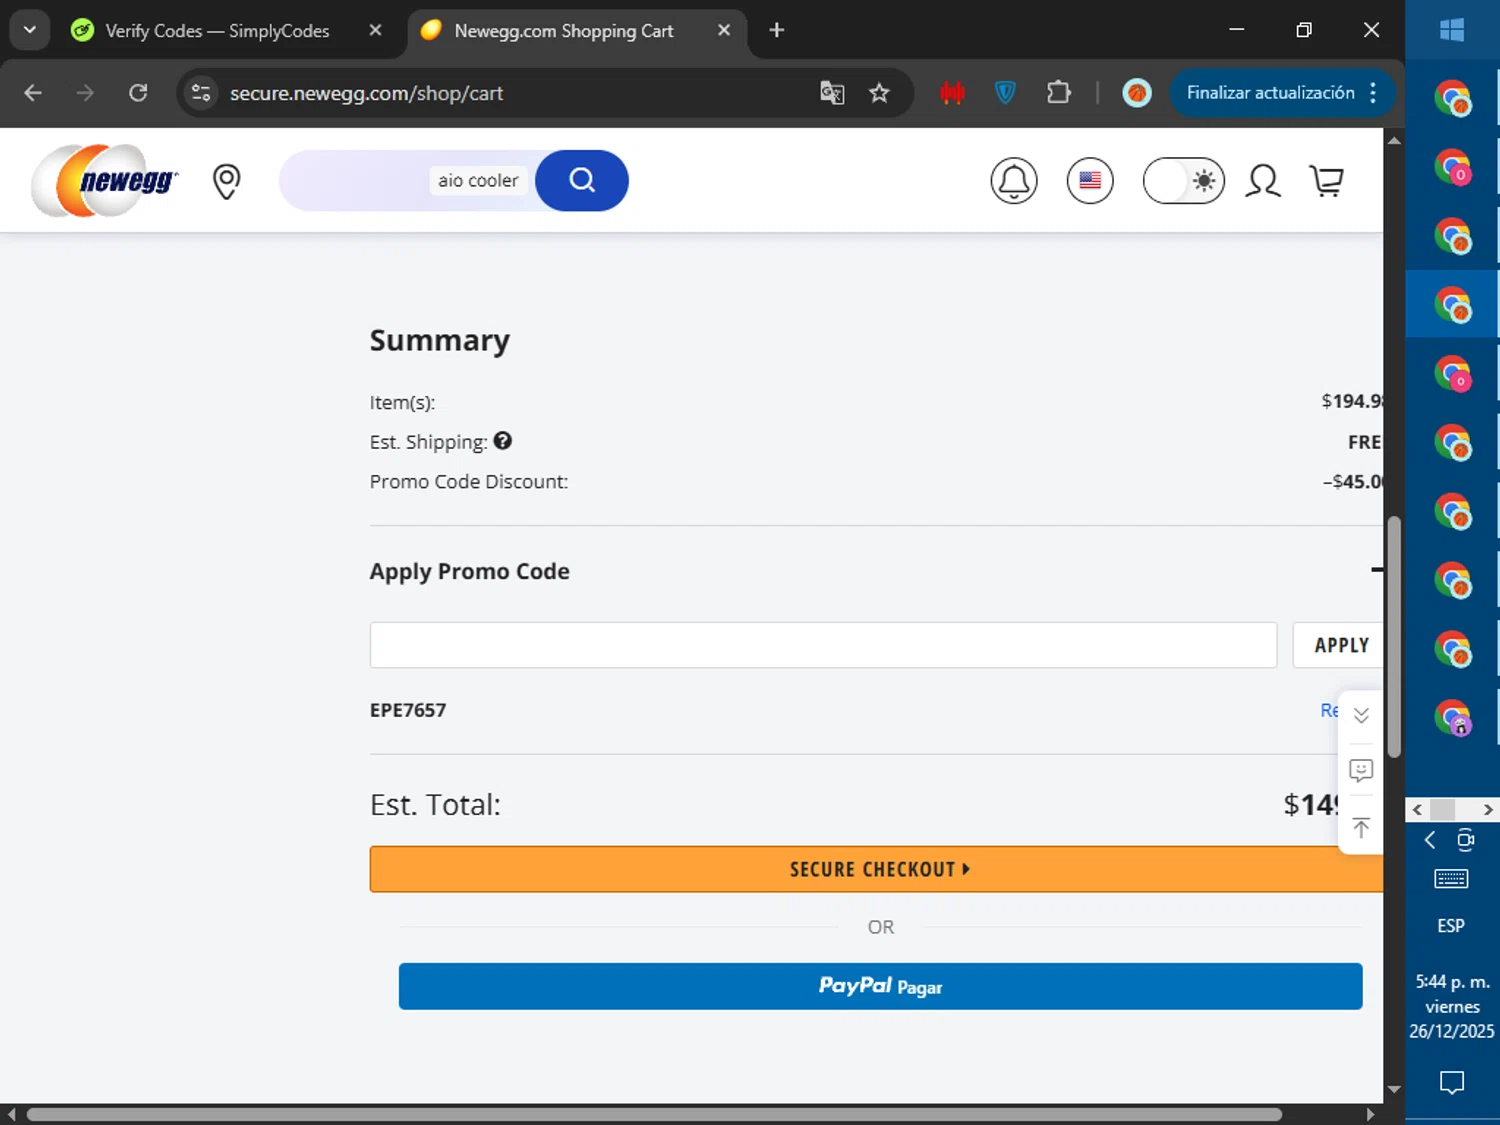Image resolution: width=1500 pixels, height=1125 pixels.
Task: Open the user account icon
Action: (1262, 181)
